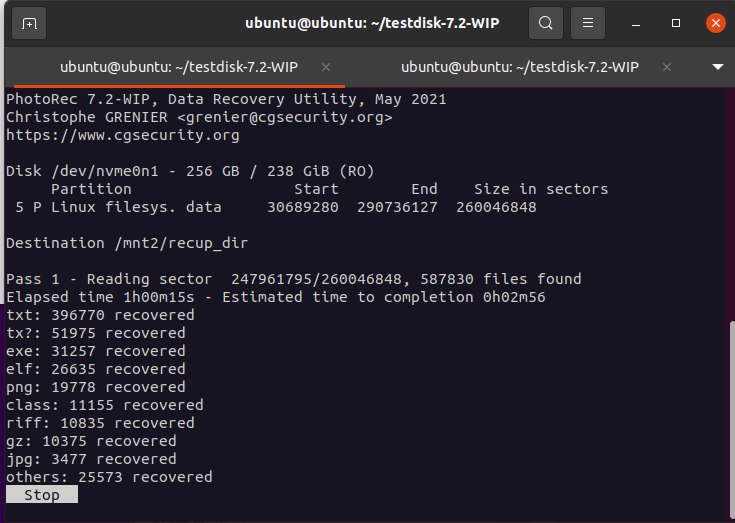The image size is (735, 523).
Task: Close the first terminal tab
Action: tap(326, 67)
